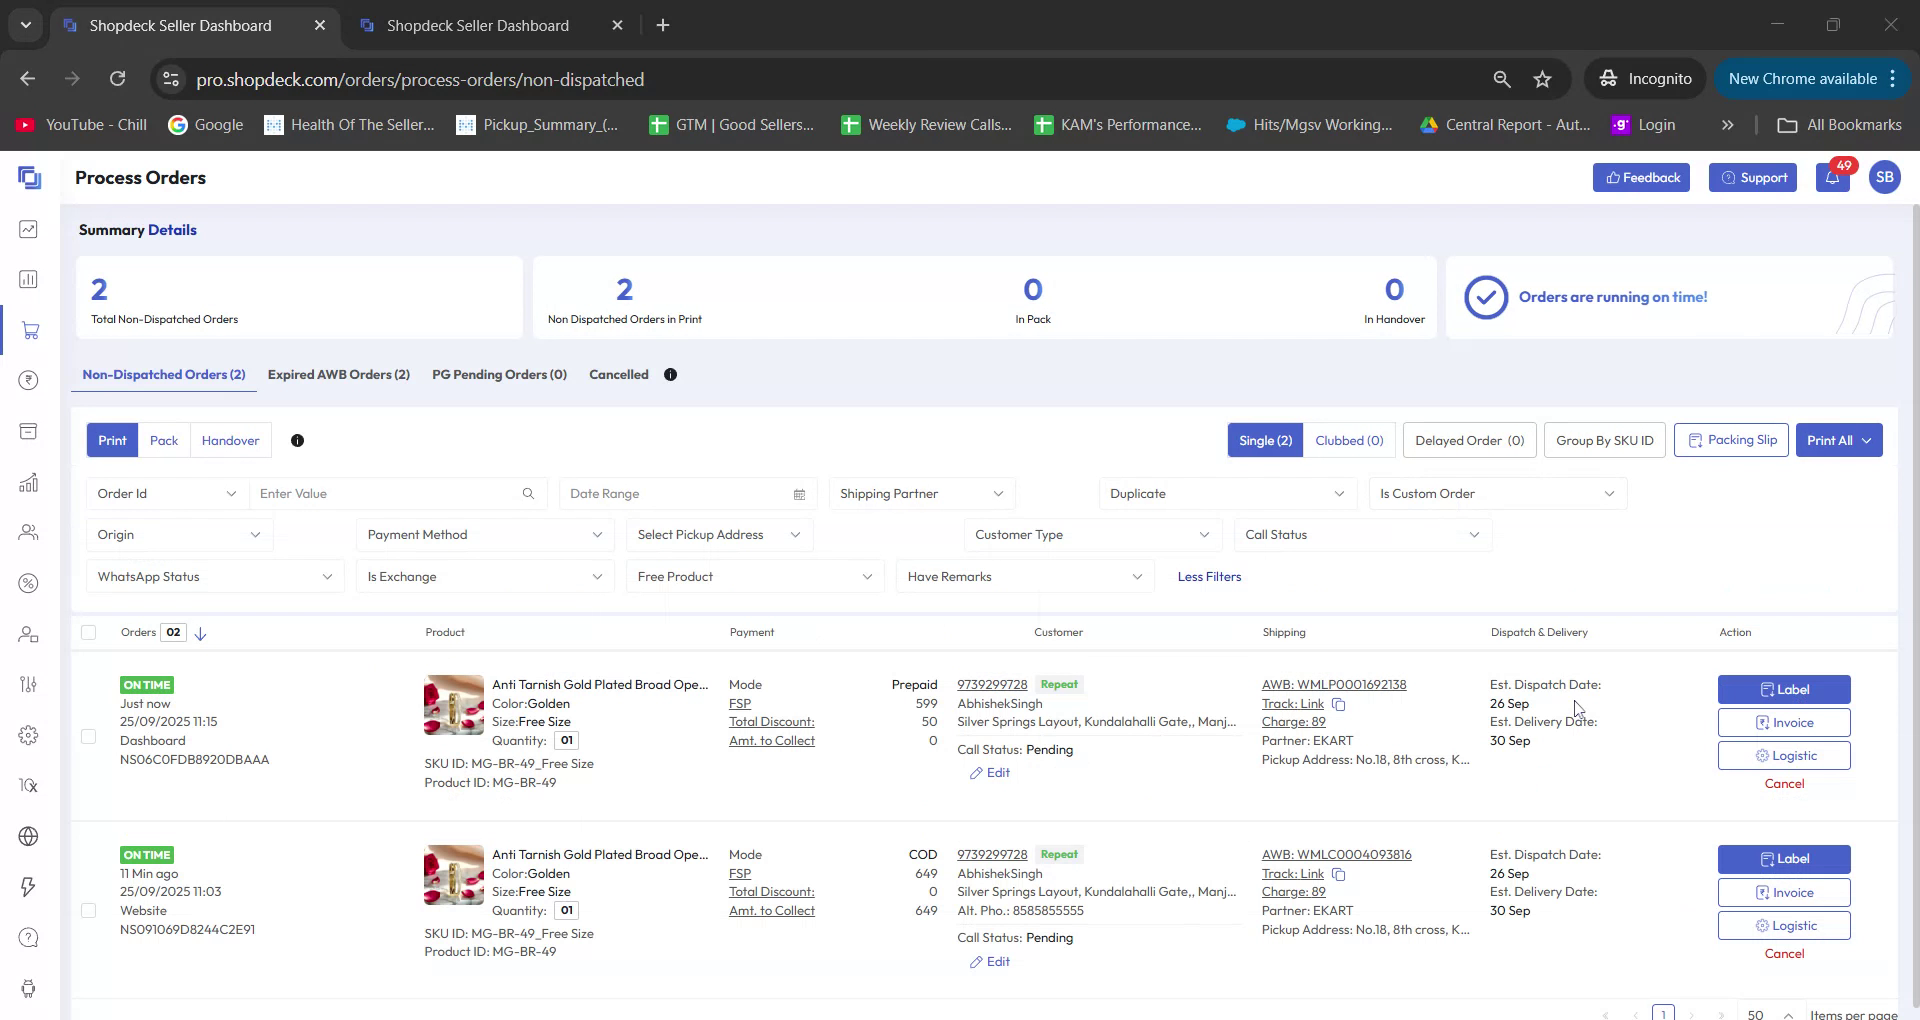This screenshot has width=1920, height=1020.
Task: Open the Payment Method dropdown
Action: 484,534
